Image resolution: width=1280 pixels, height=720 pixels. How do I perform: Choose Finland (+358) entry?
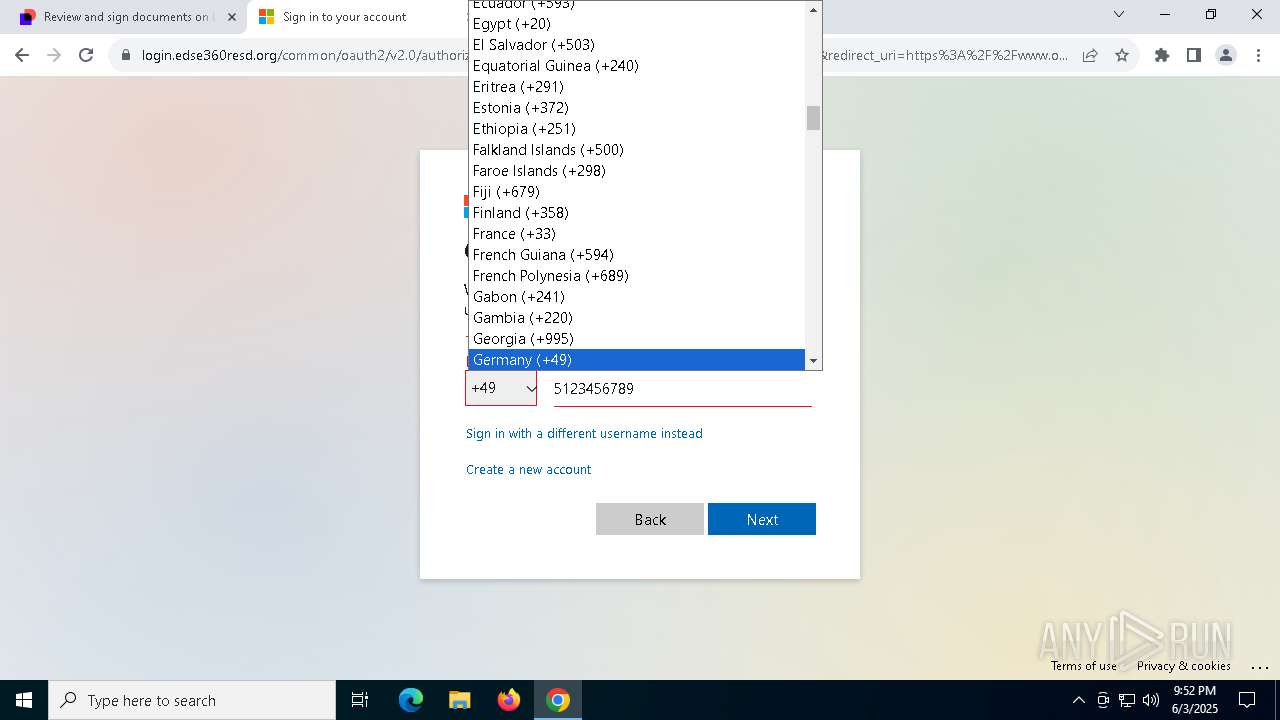[x=637, y=213]
